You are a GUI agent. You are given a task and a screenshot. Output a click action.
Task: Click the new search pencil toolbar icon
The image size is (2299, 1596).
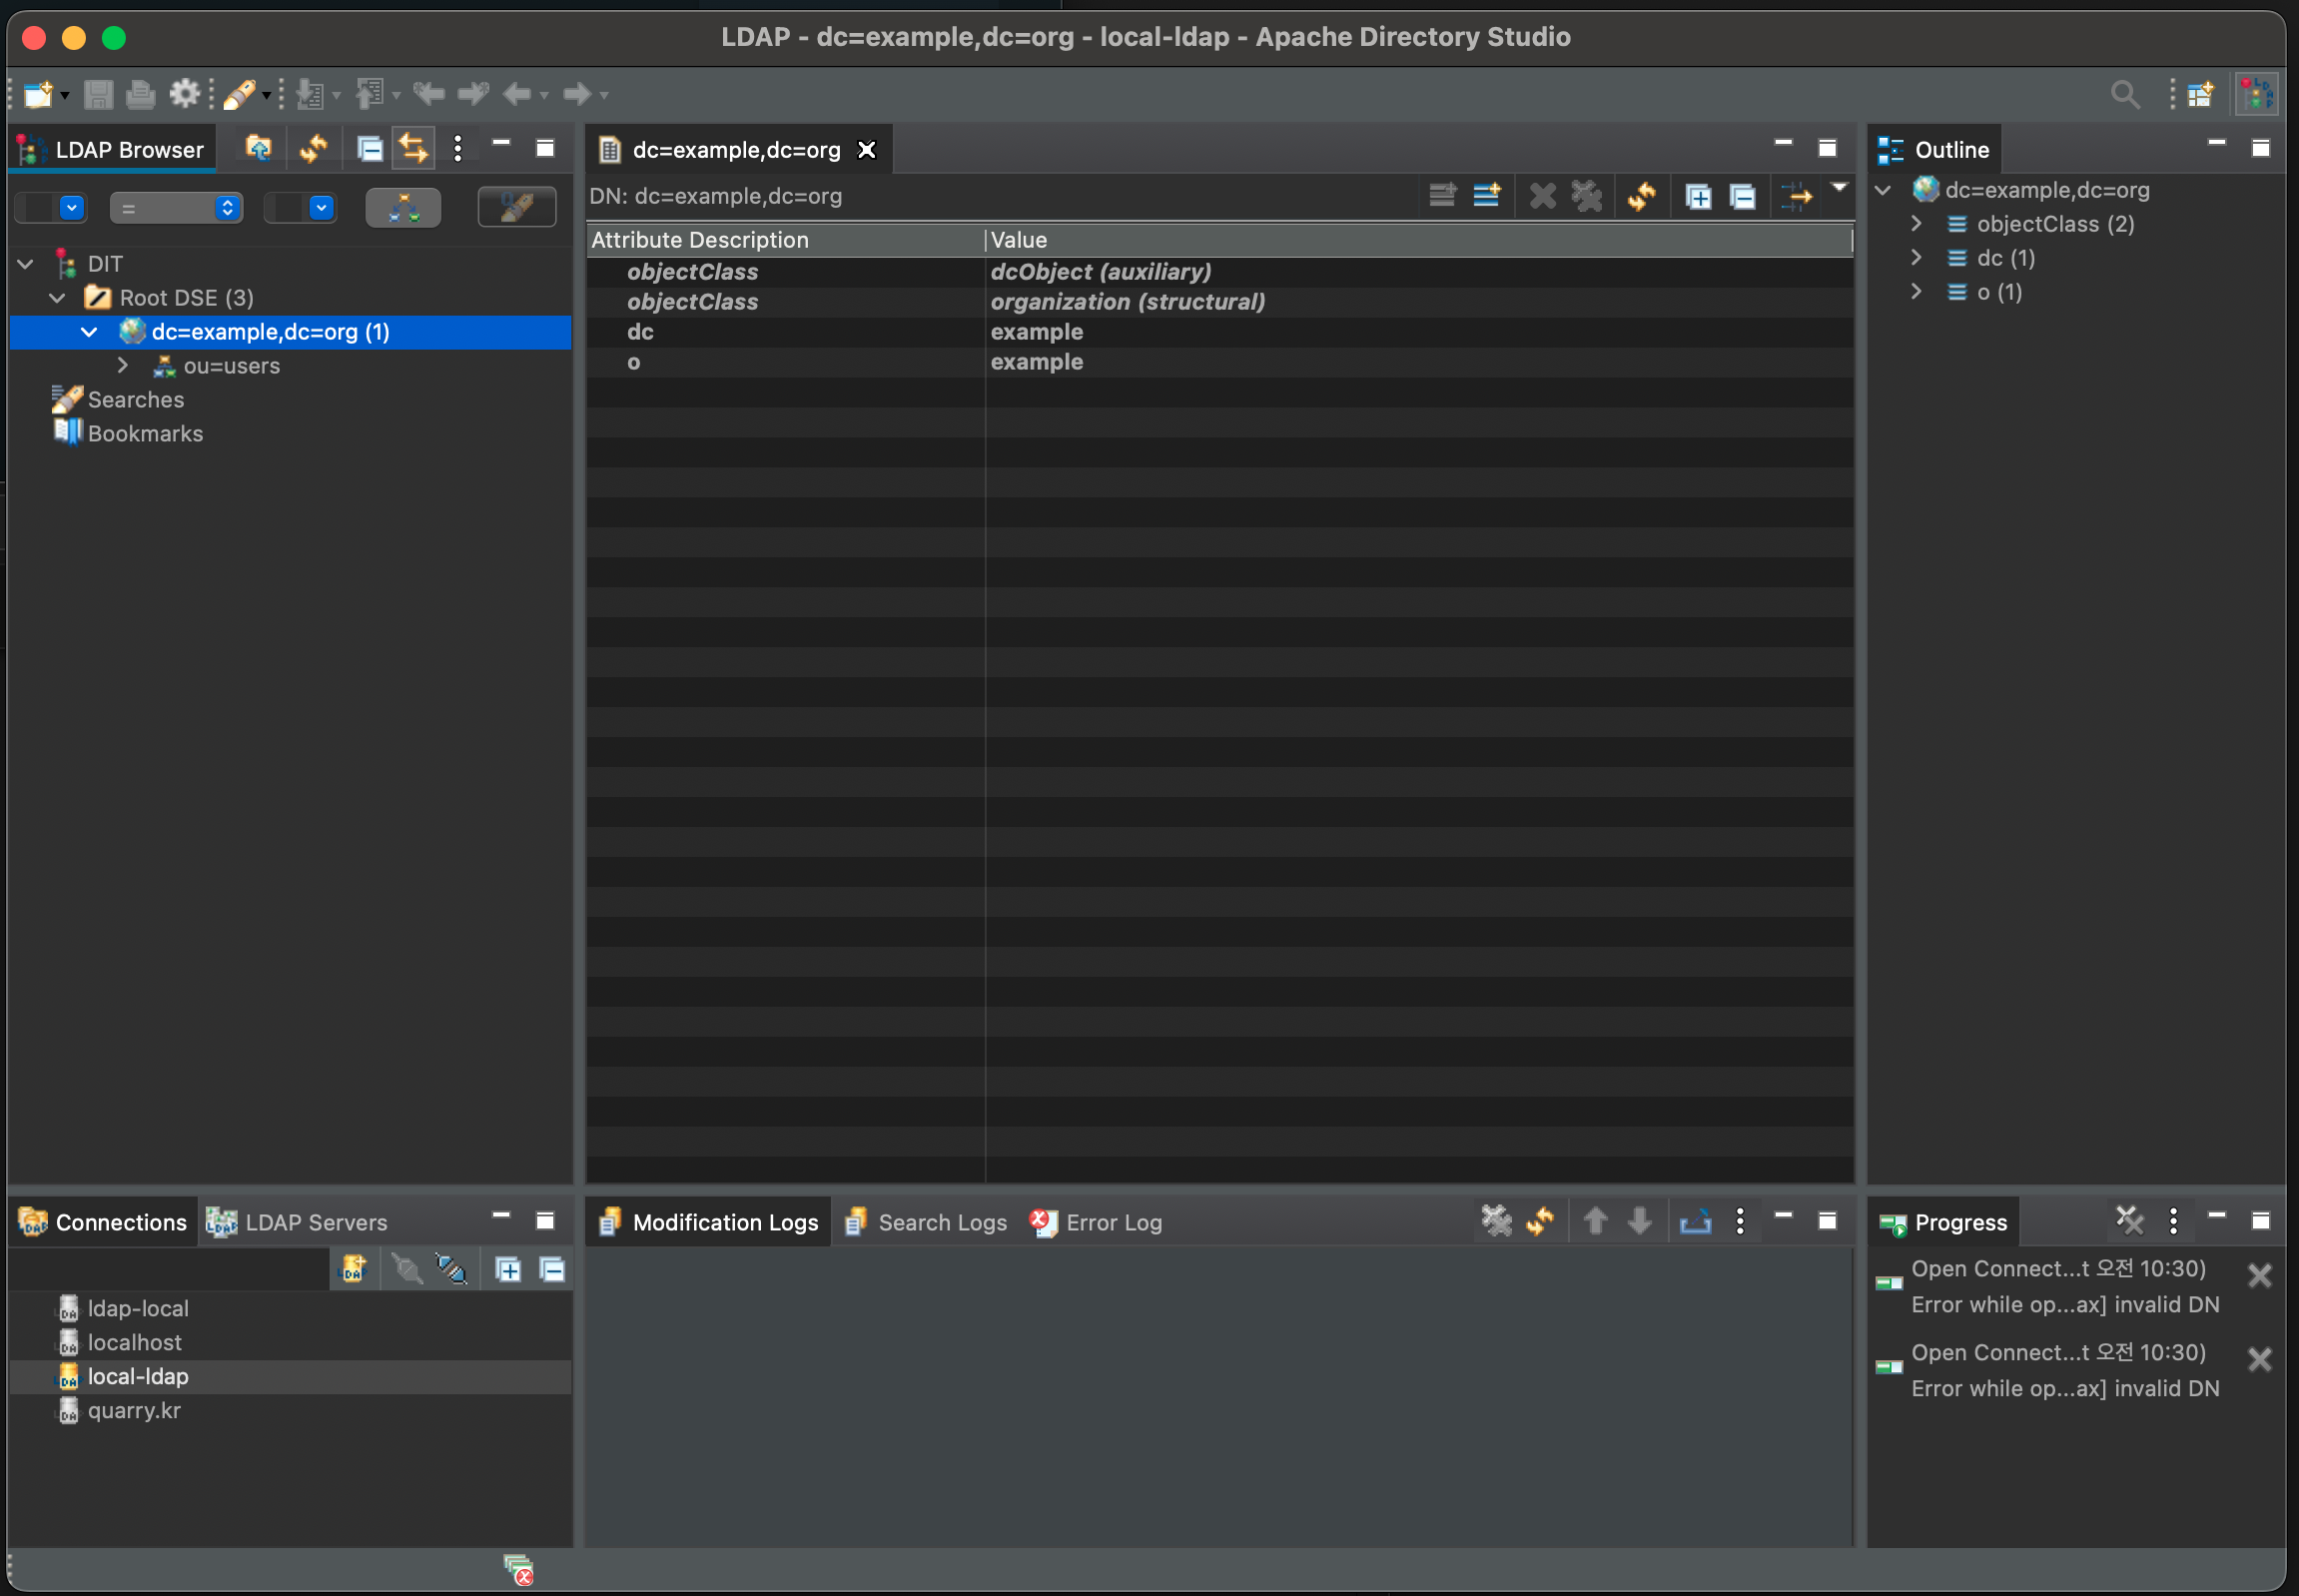coord(239,94)
